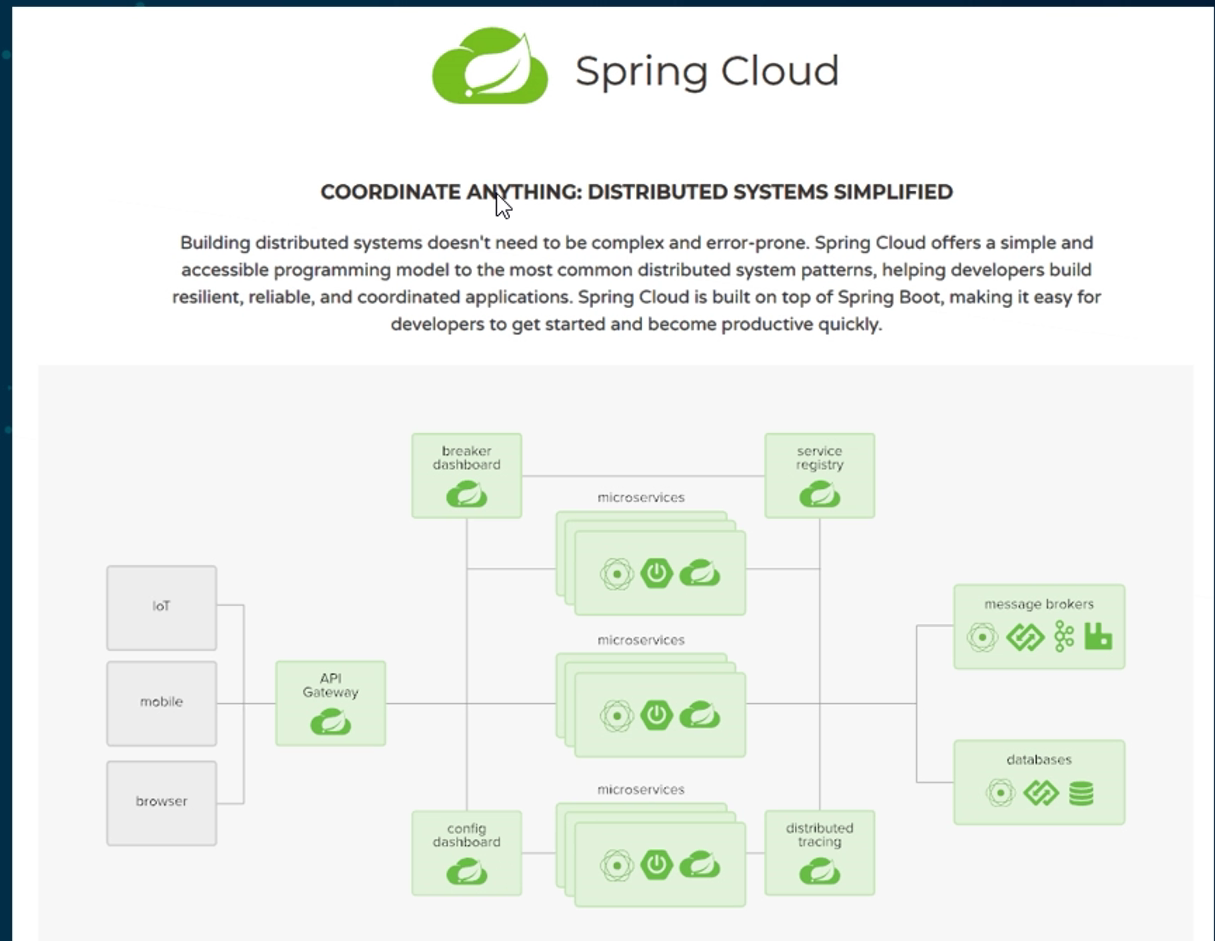
Task: Click power icon in top microservices box
Action: [x=656, y=575]
